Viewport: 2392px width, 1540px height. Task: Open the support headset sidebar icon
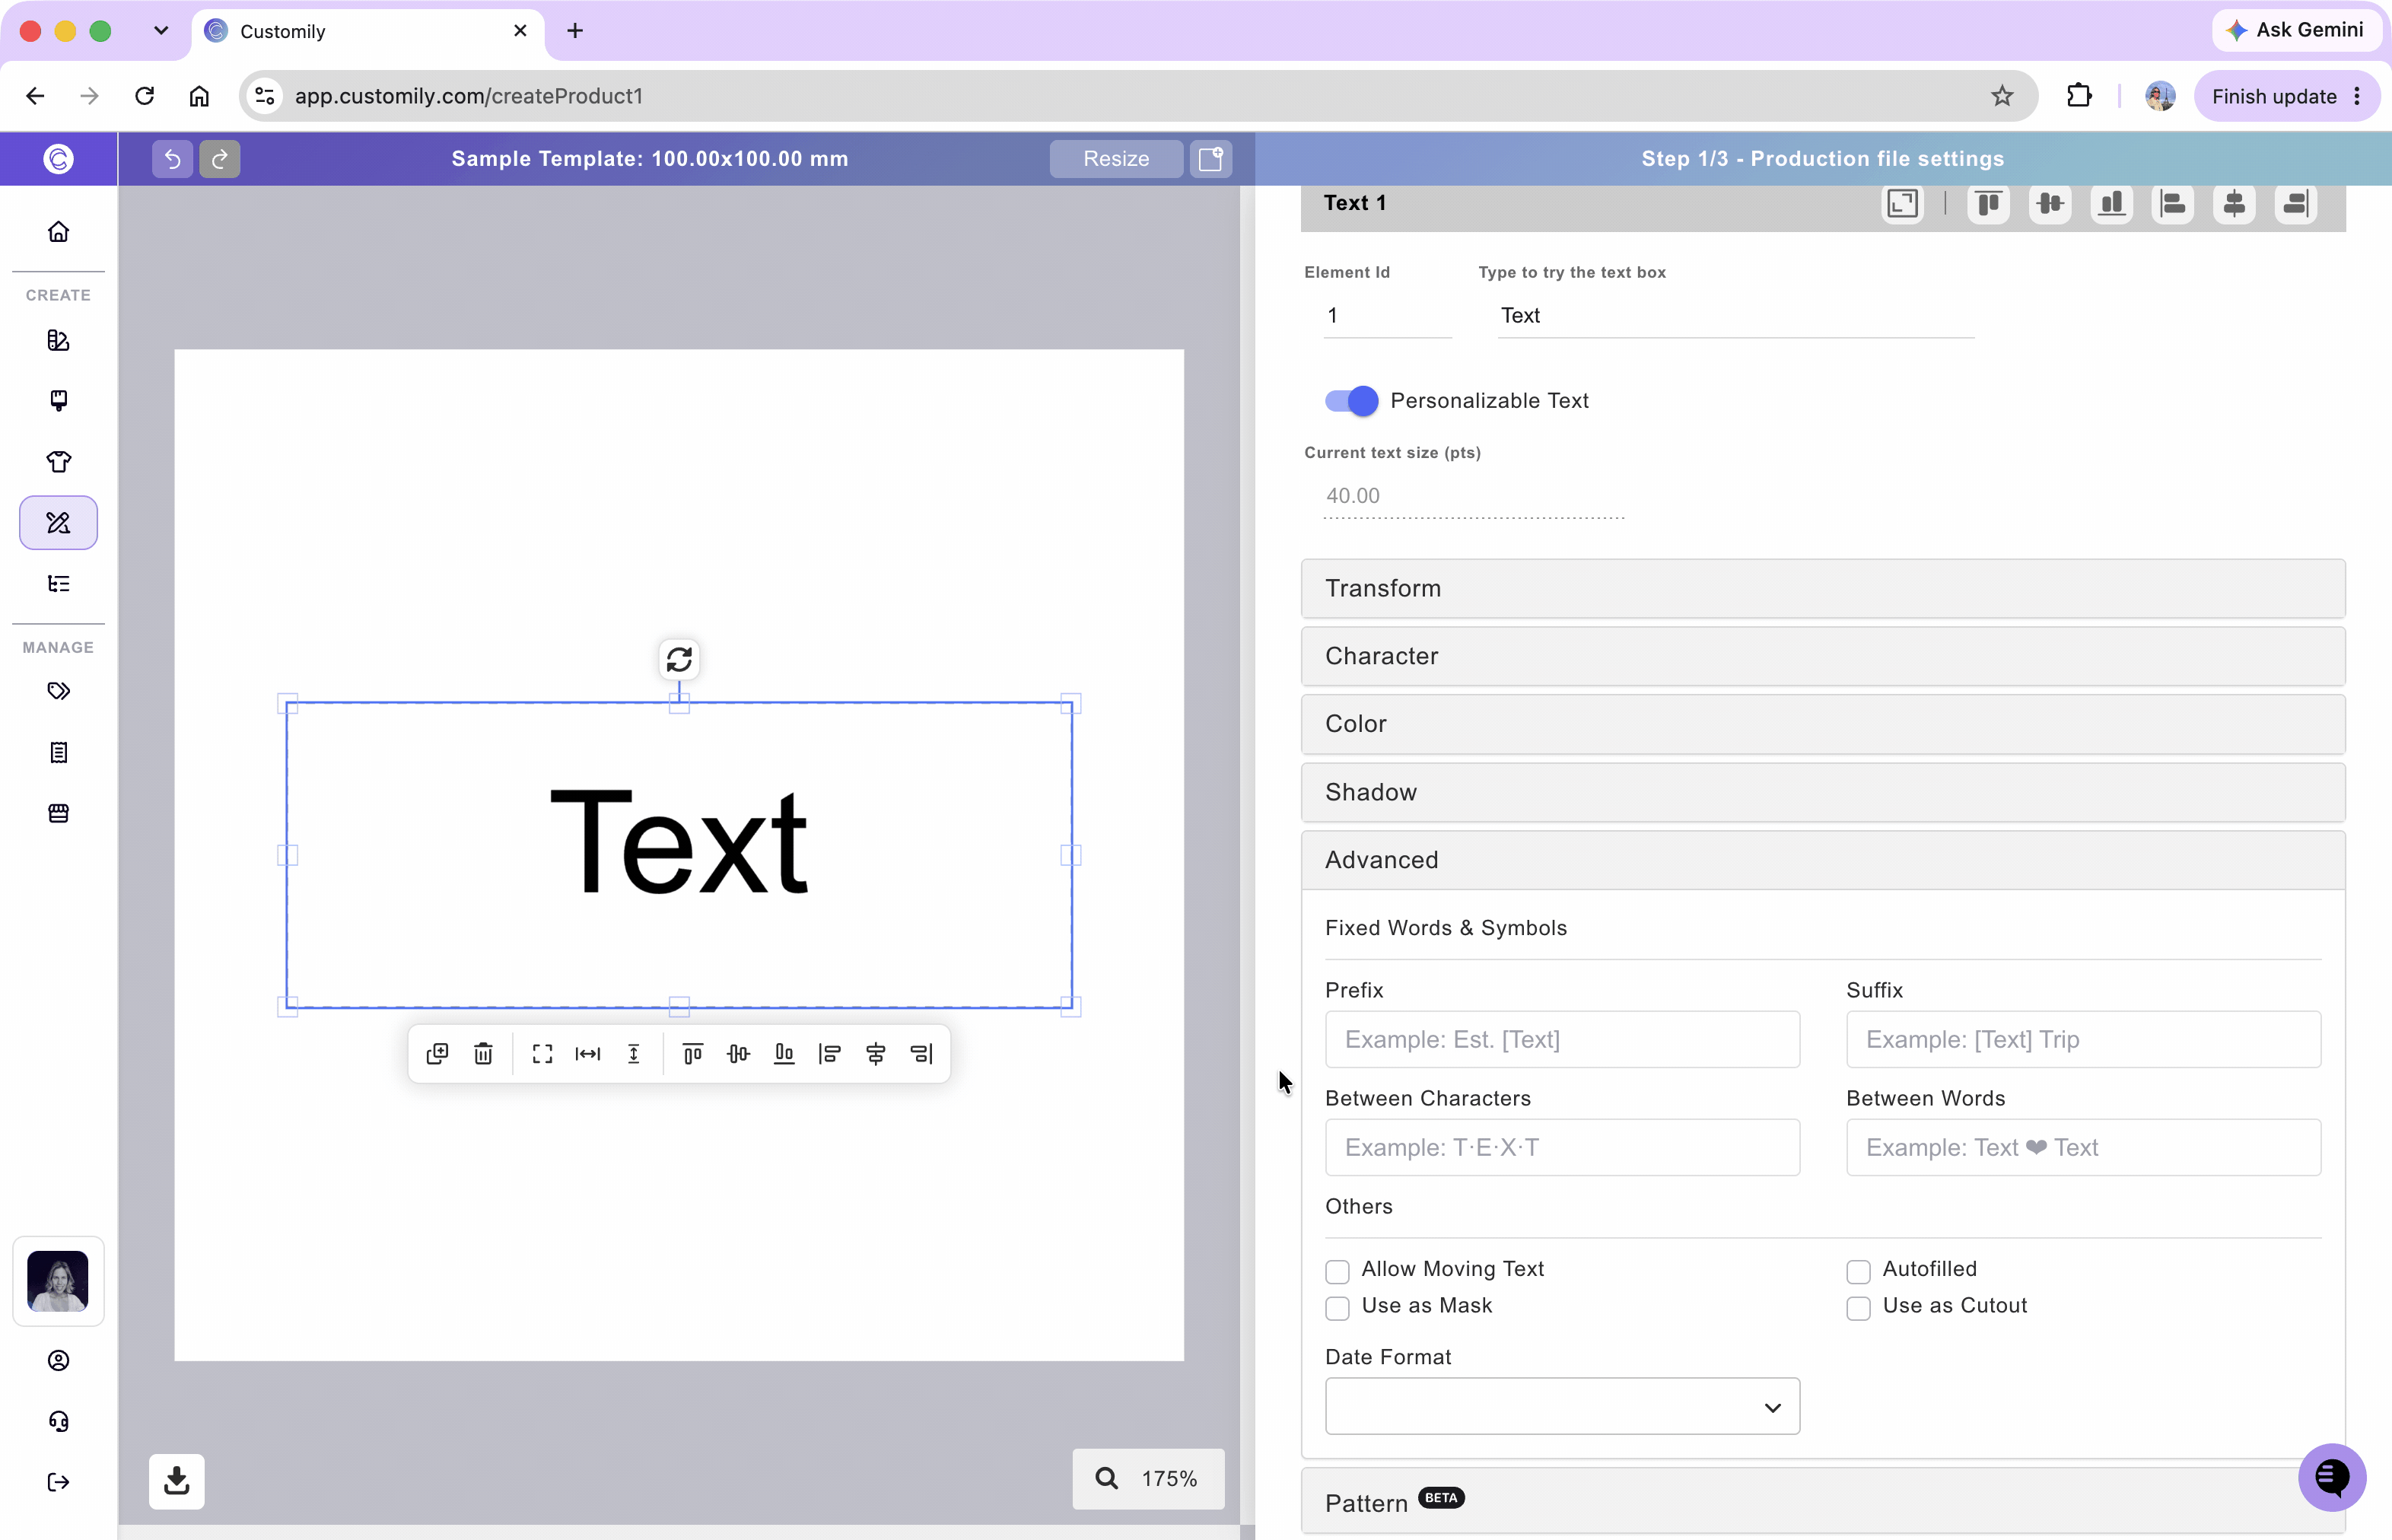[59, 1421]
